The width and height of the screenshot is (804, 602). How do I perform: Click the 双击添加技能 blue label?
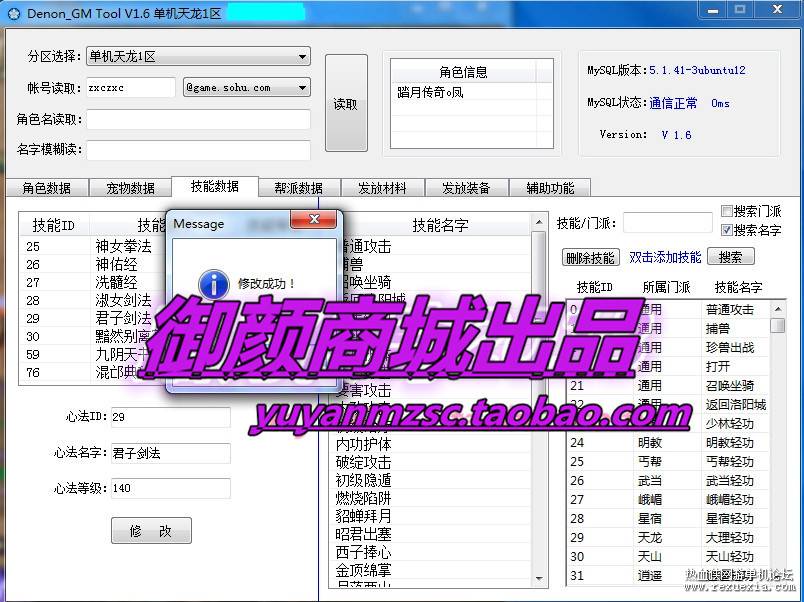point(665,257)
